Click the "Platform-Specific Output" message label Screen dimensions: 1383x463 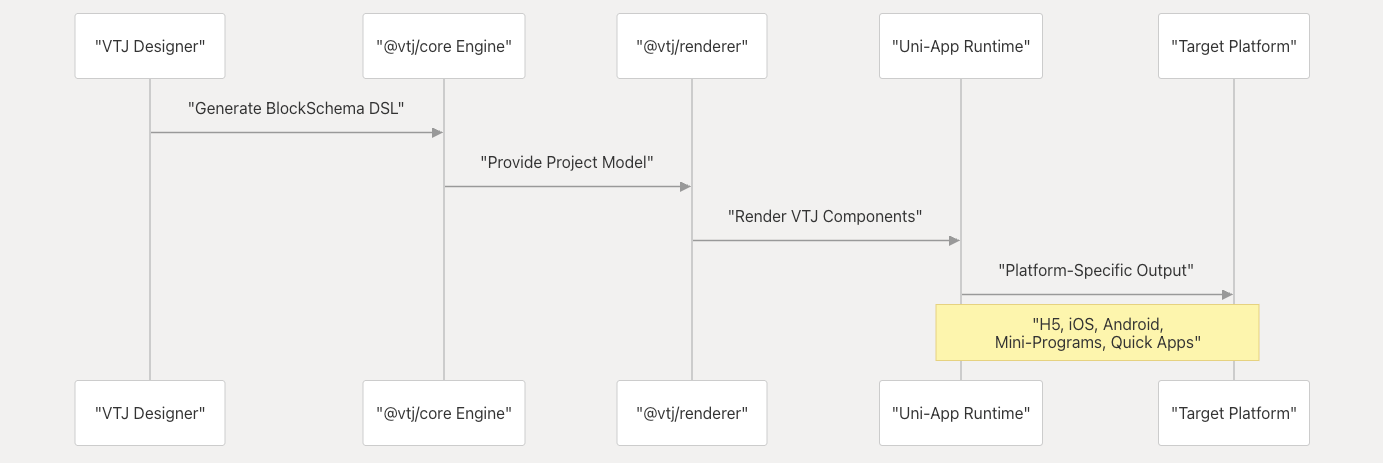[1097, 270]
